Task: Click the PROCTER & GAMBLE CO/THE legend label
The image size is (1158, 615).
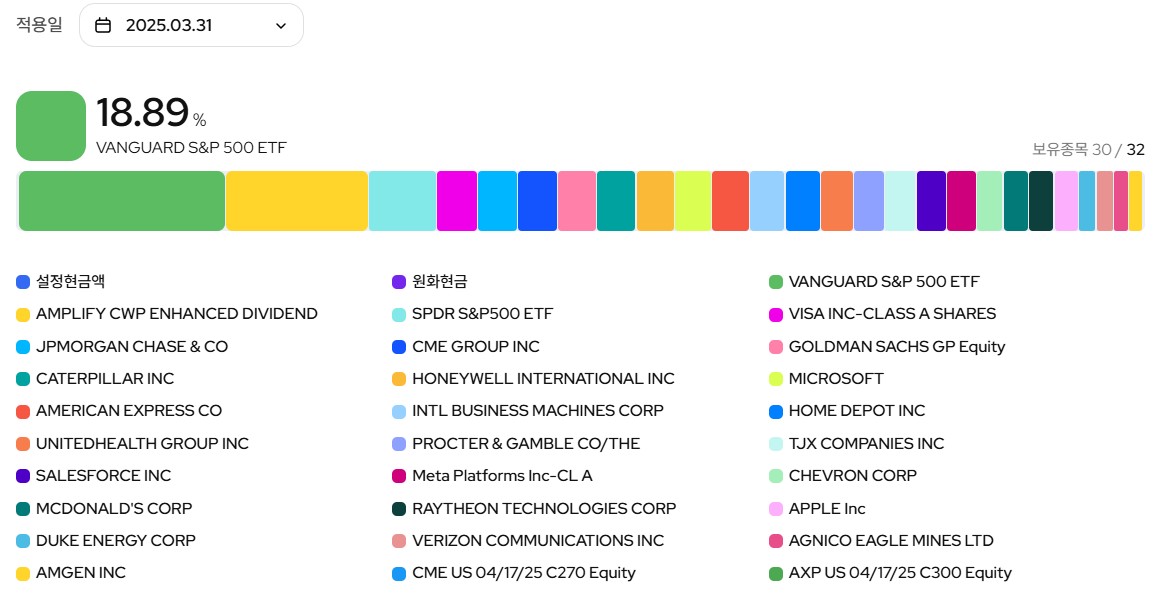Action: point(526,443)
